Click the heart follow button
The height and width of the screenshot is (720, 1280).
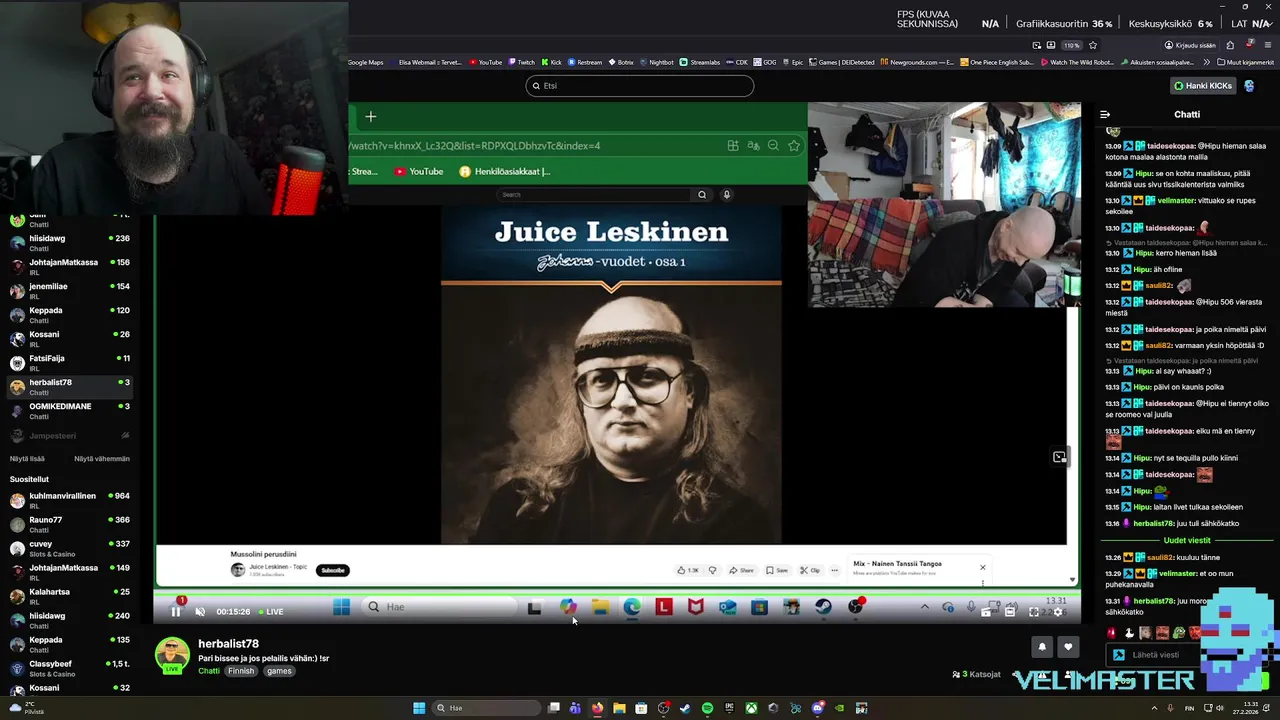pos(1068,647)
